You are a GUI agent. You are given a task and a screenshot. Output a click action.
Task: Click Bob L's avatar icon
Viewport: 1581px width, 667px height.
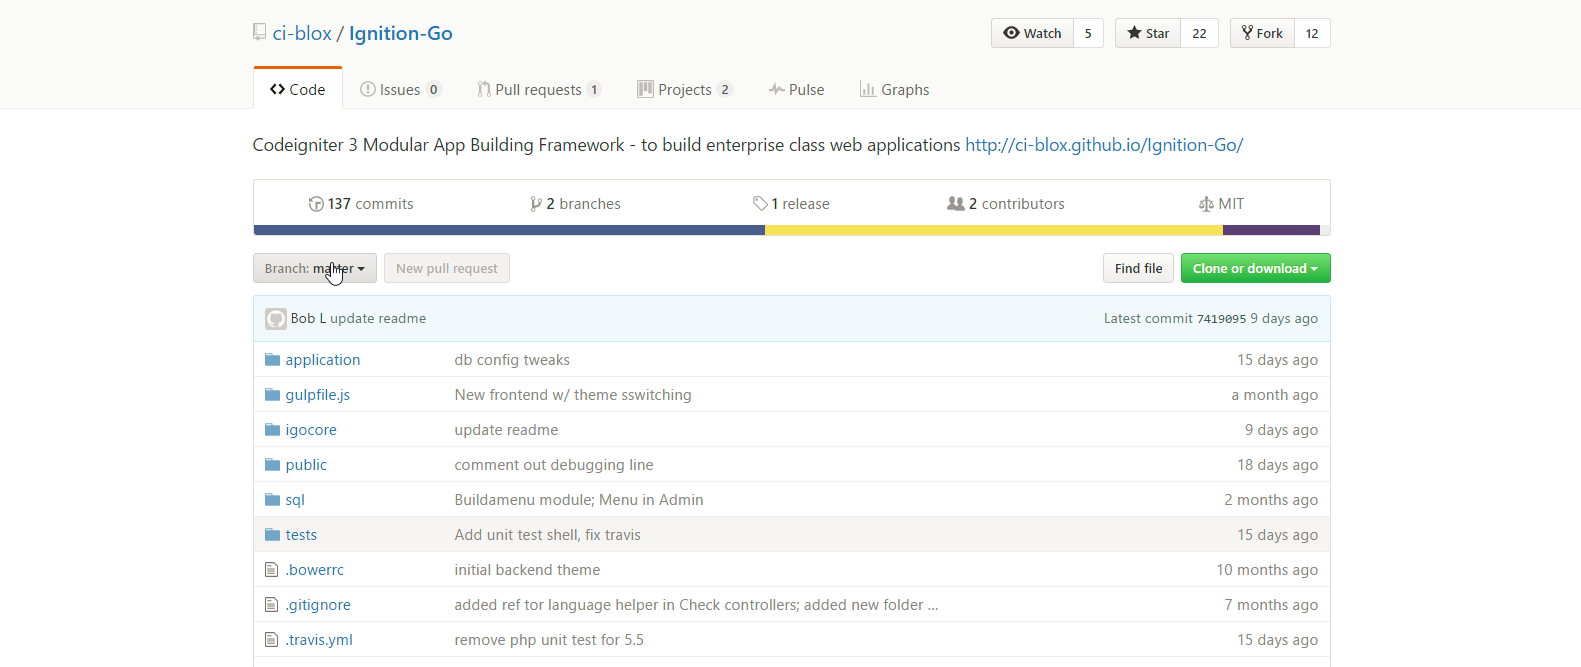[x=276, y=319]
